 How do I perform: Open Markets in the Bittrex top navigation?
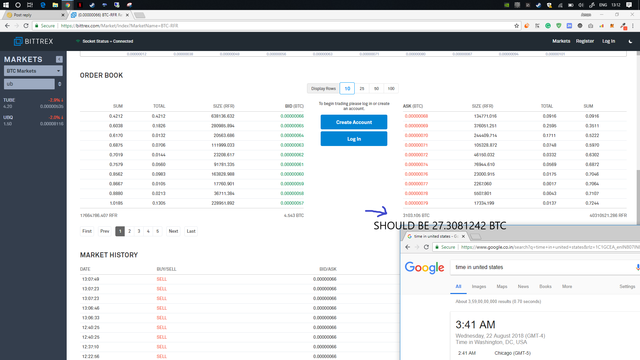coord(561,41)
